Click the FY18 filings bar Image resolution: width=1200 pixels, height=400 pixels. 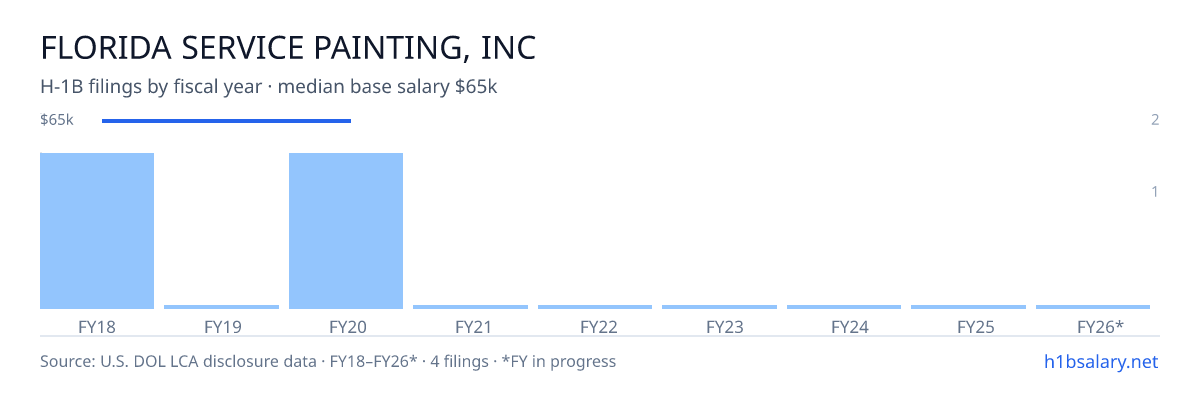pos(97,231)
